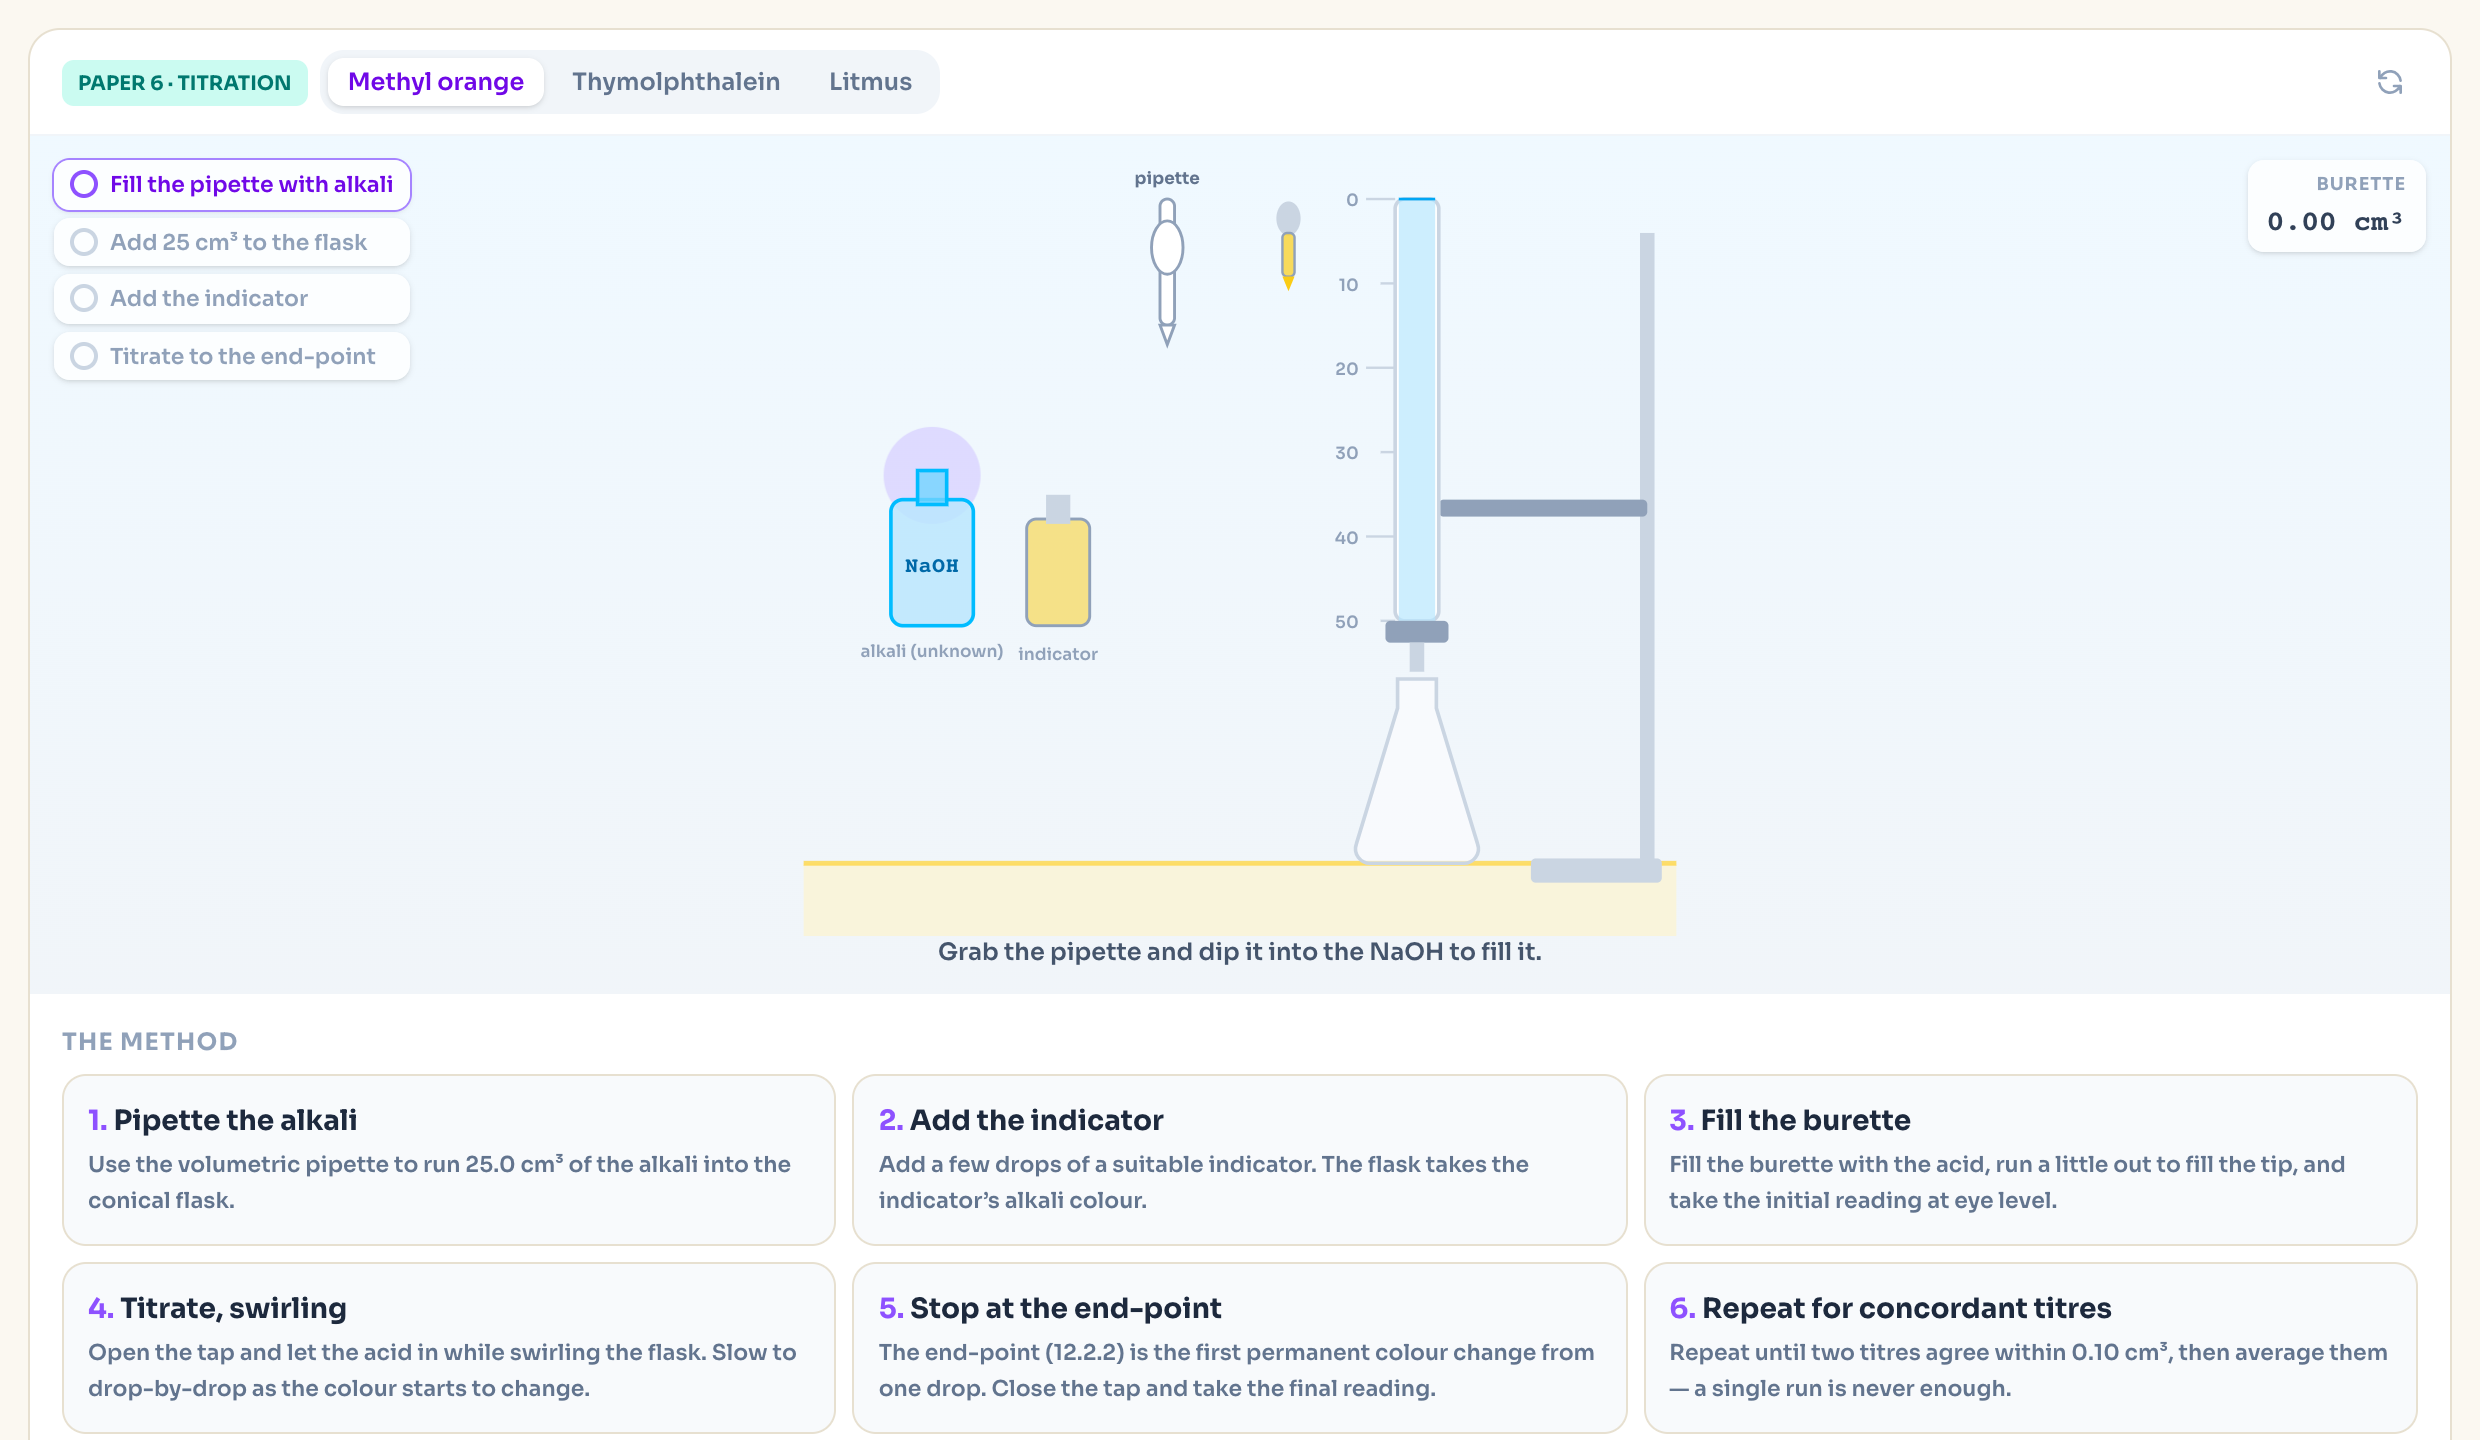Click 'THE METHOD' heading
The height and width of the screenshot is (1440, 2480).
click(150, 1042)
